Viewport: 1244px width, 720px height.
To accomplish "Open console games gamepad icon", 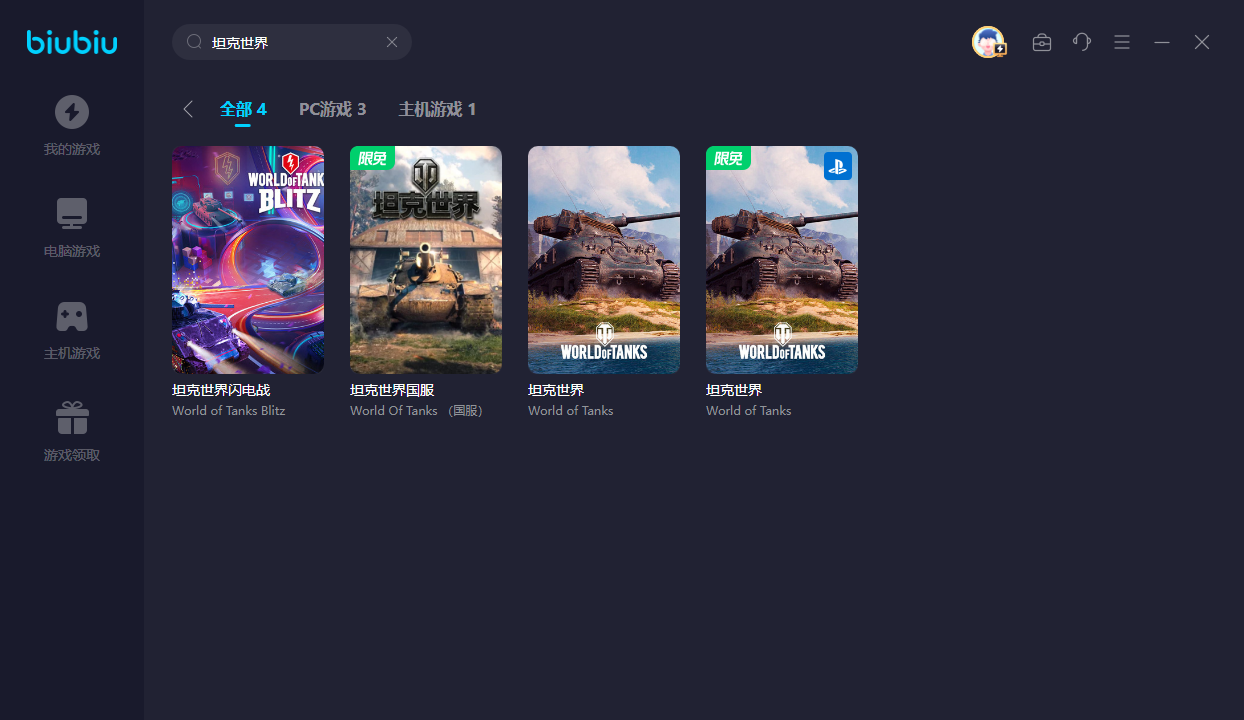I will pyautogui.click(x=72, y=316).
